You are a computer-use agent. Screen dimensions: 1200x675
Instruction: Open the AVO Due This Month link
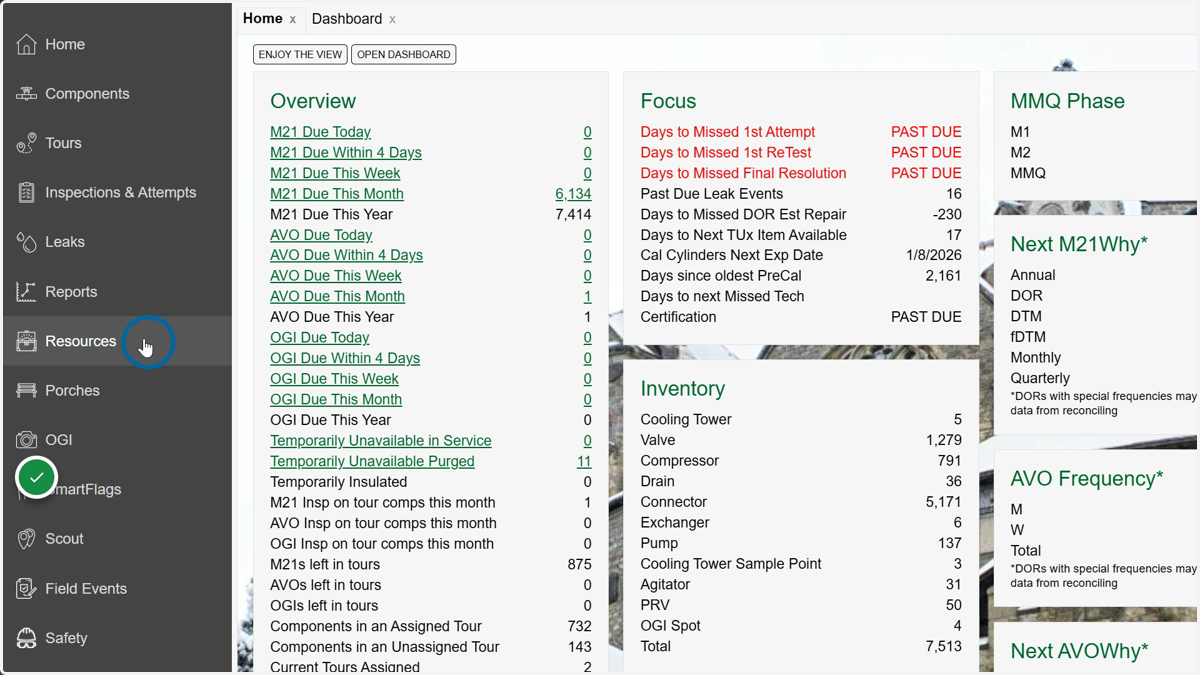coord(337,296)
